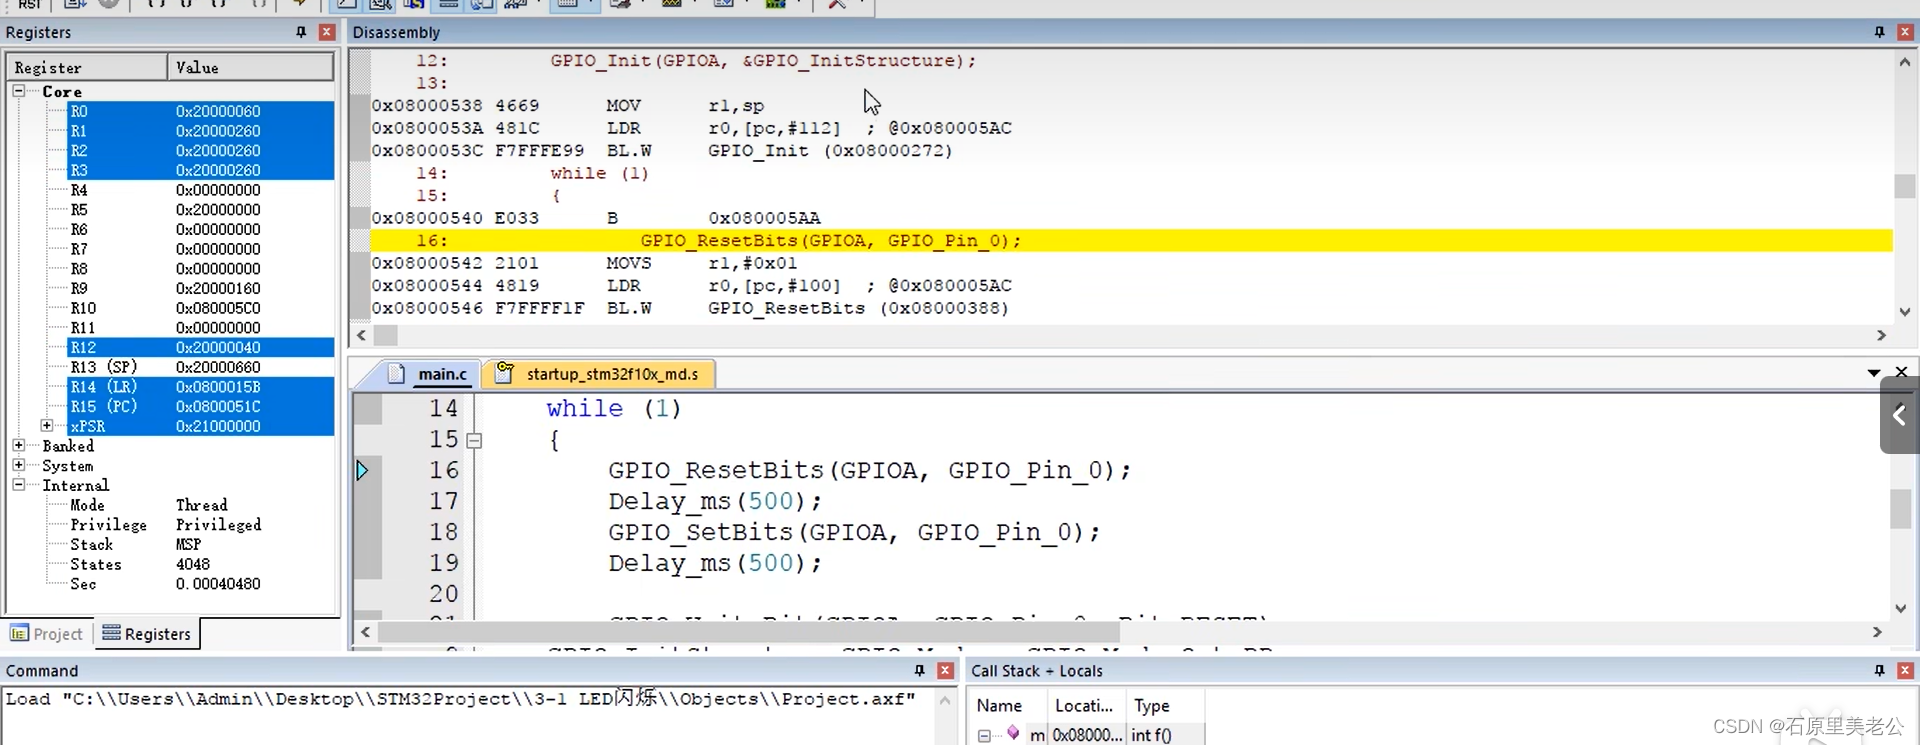
Task: Click the States value 4048
Action: coord(193,565)
